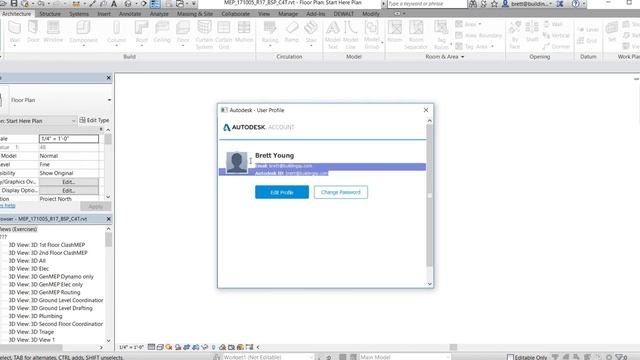The height and width of the screenshot is (360, 640).
Task: Select the Room Separator tool
Action: 416,35
